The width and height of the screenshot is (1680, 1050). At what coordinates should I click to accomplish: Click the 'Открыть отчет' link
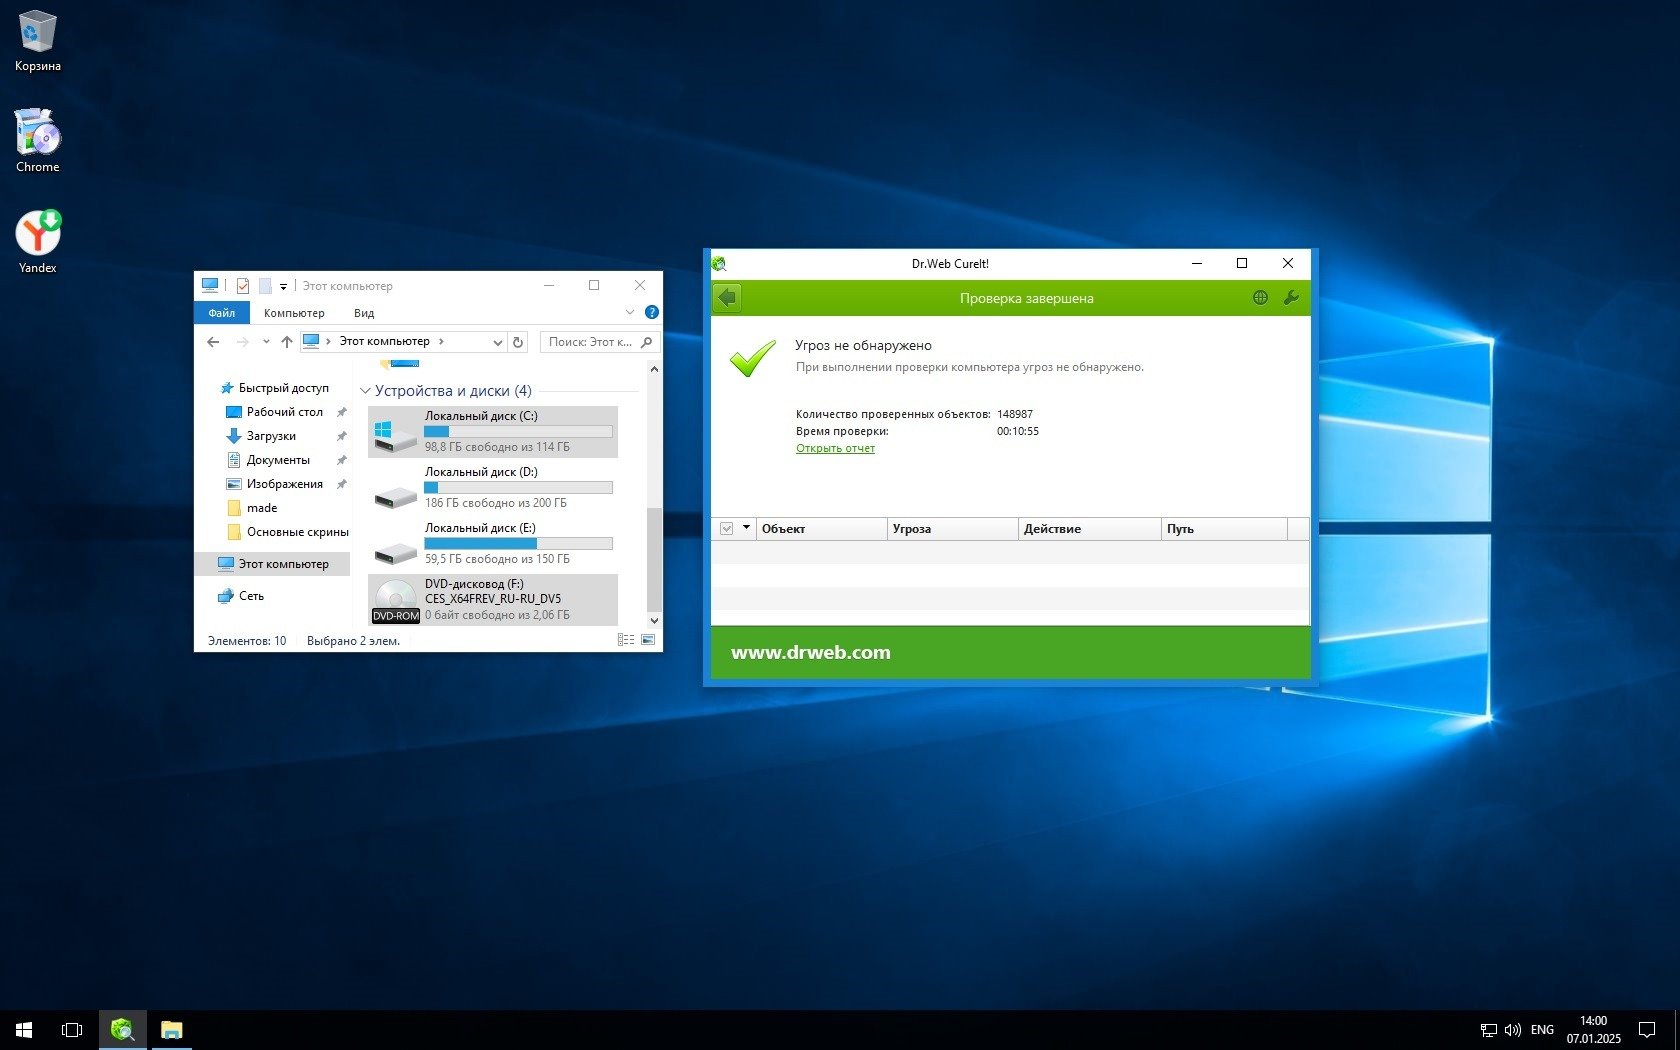(x=835, y=449)
